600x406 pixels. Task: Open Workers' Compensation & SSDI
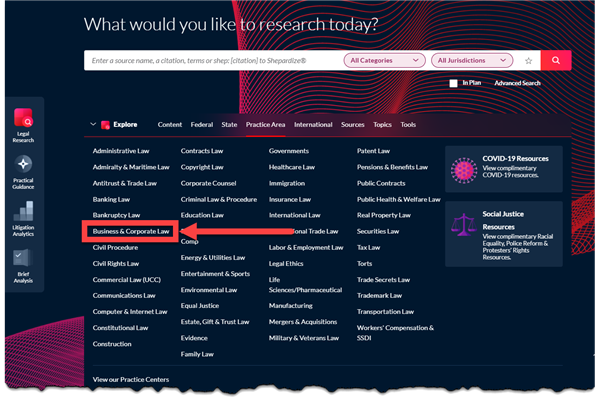(395, 333)
